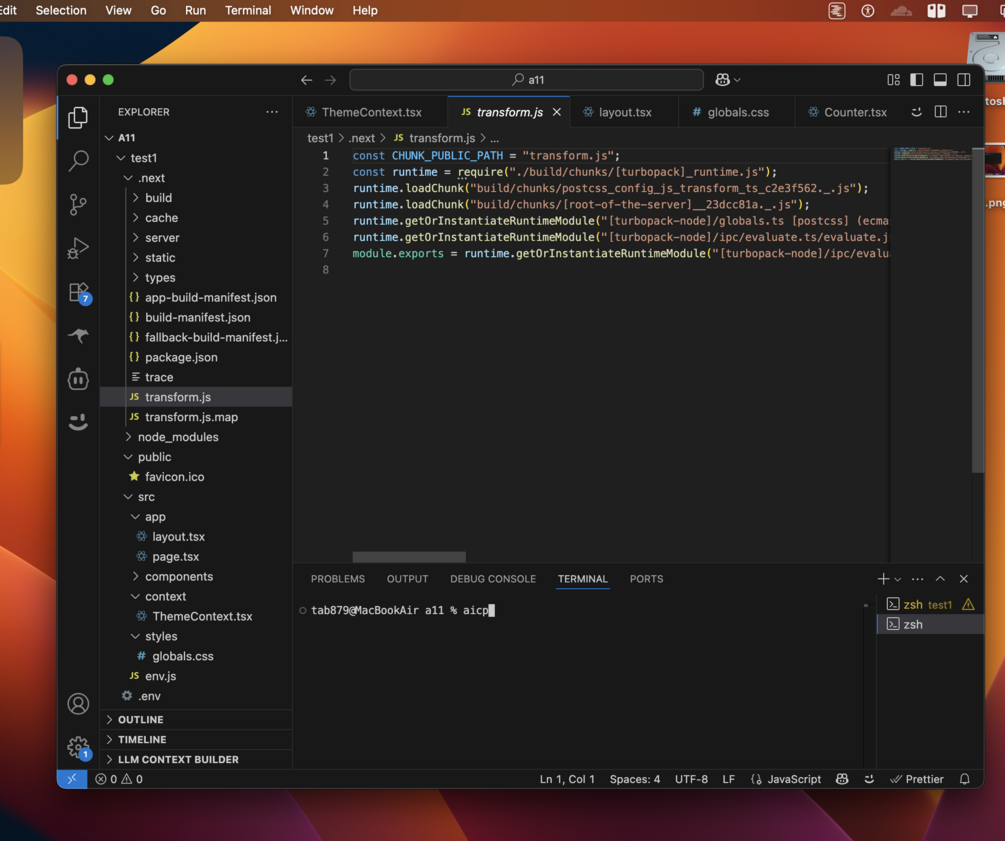Screen dimensions: 1005x841
Task: Open the Run and Debug view
Action: [78, 248]
